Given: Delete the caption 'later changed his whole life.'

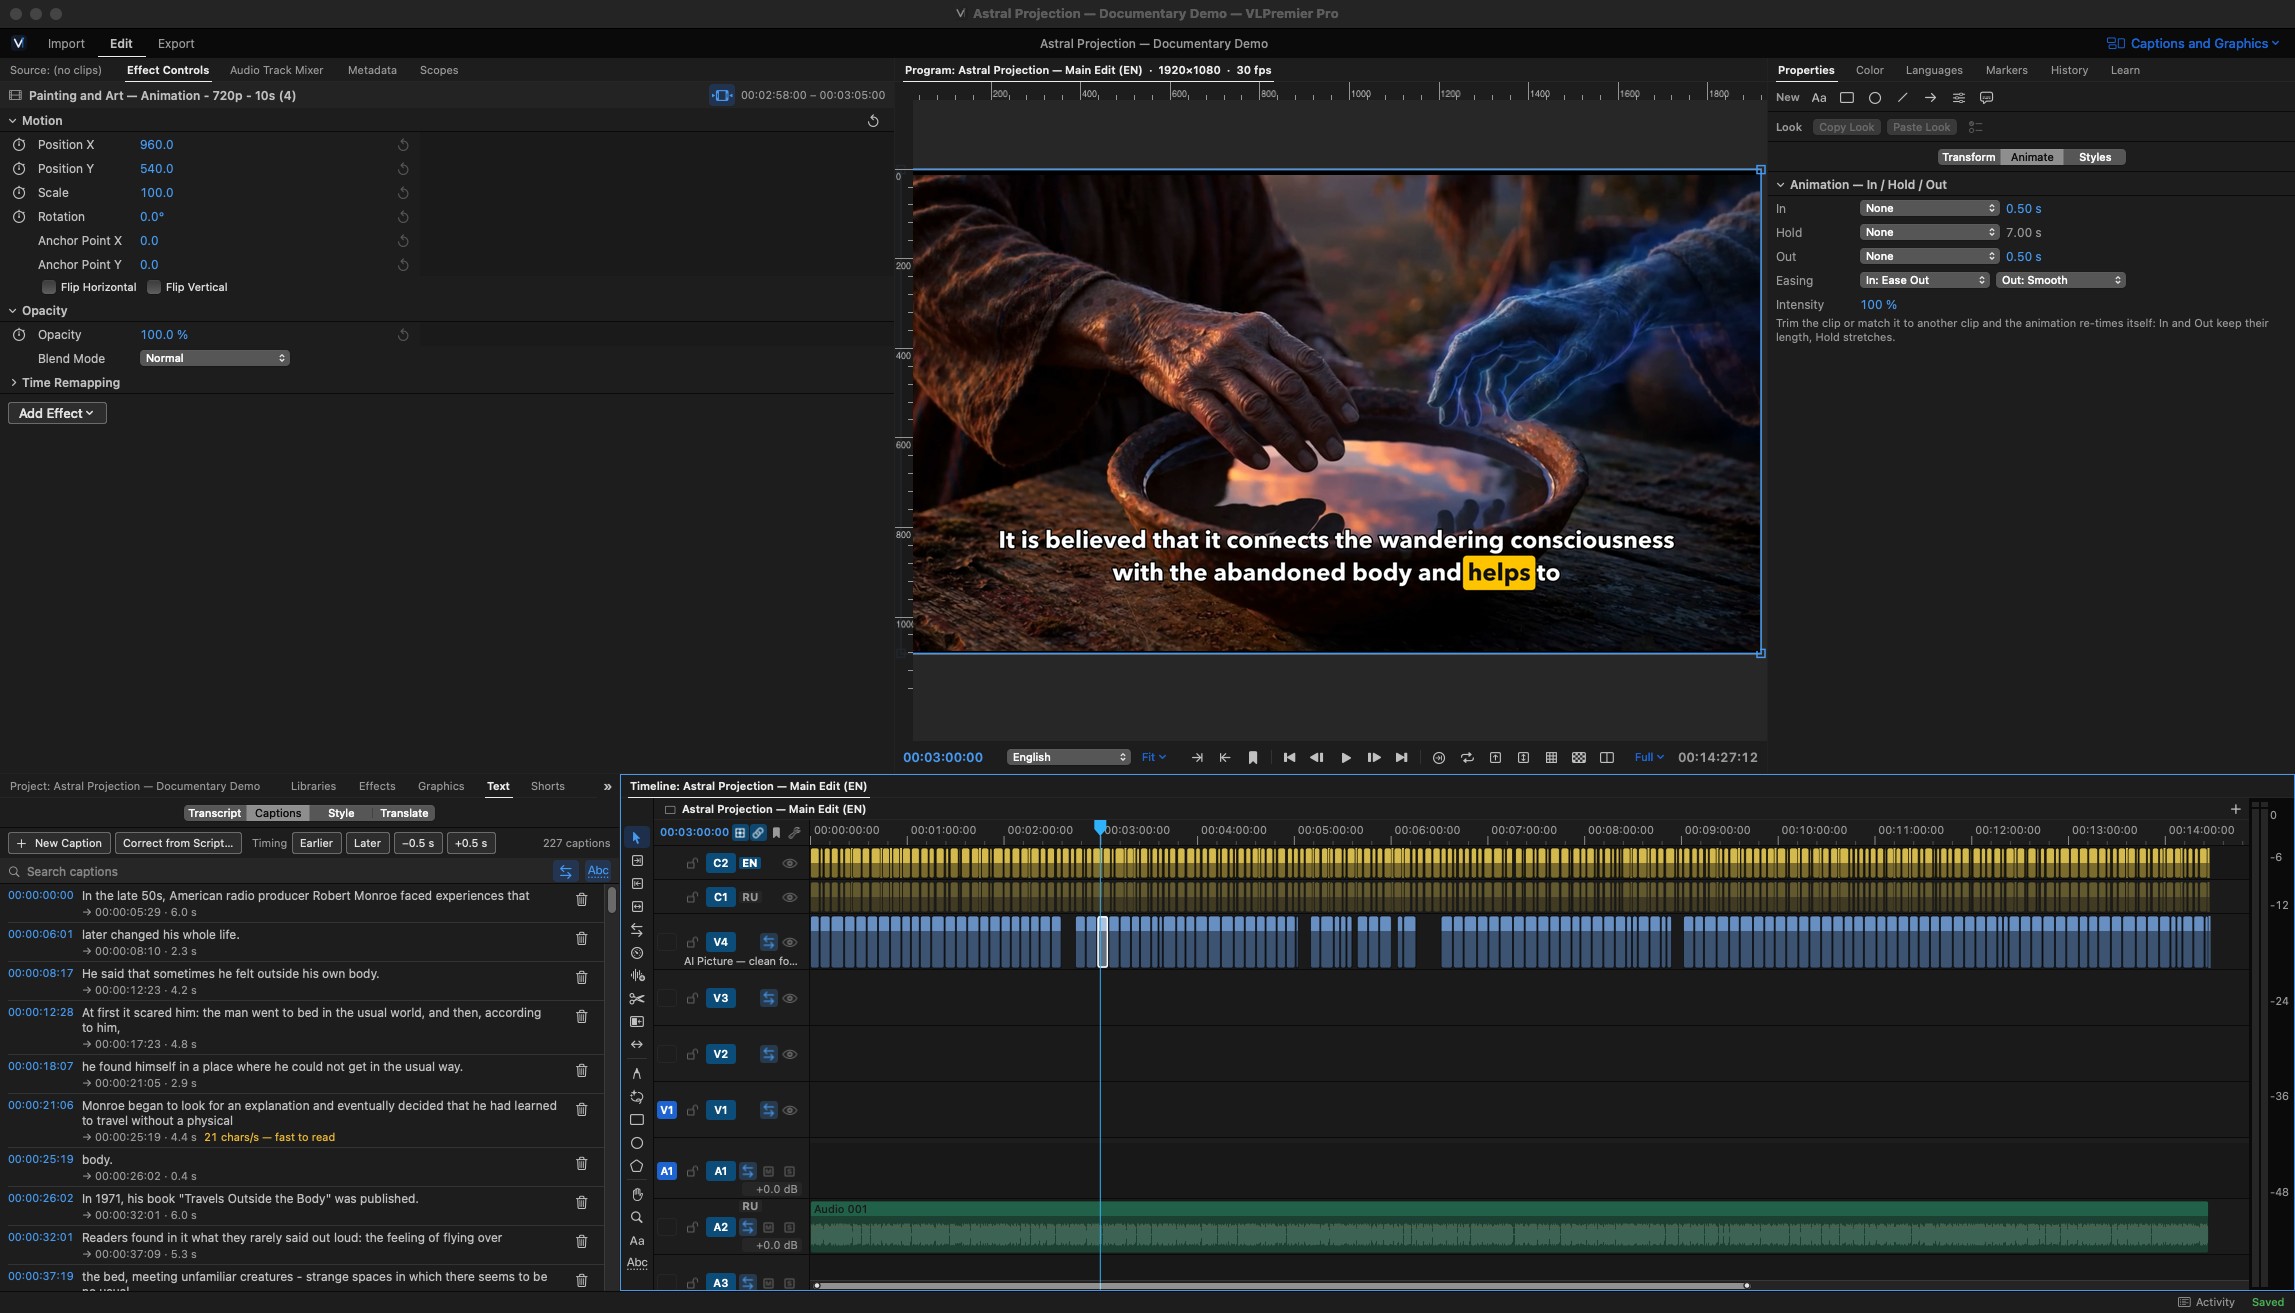Looking at the screenshot, I should point(581,938).
